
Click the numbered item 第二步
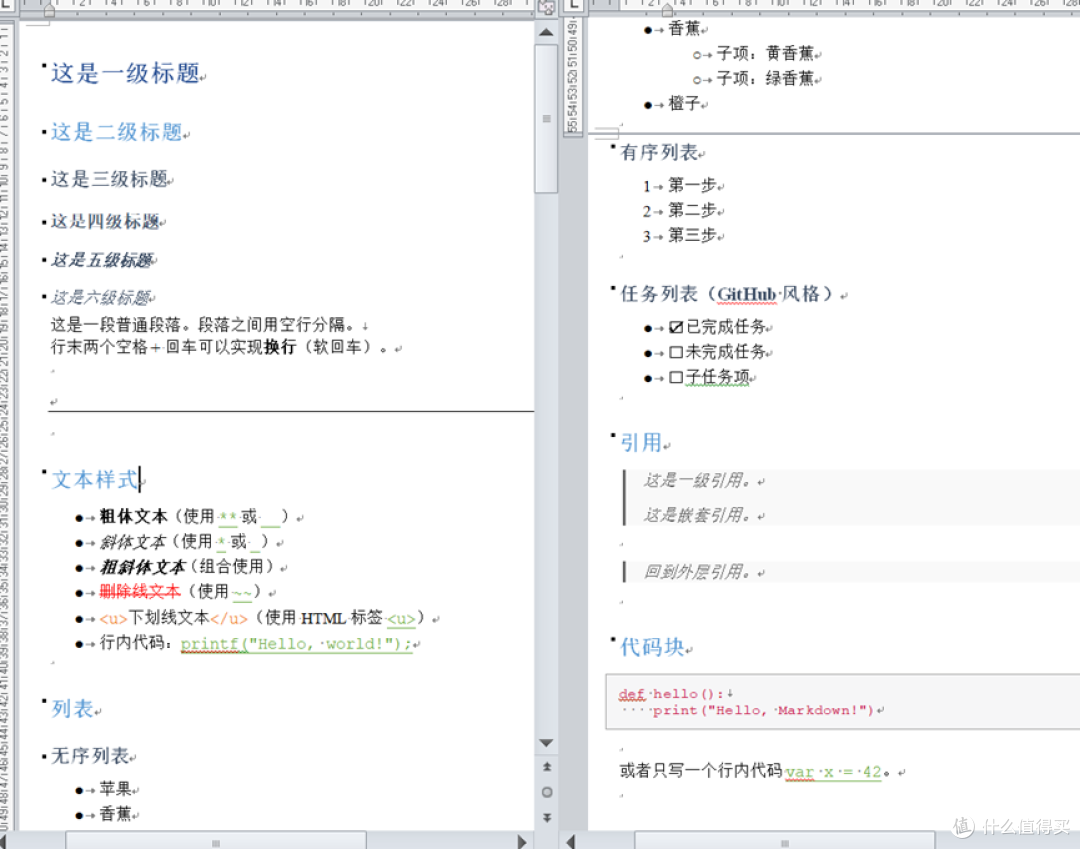coord(692,211)
